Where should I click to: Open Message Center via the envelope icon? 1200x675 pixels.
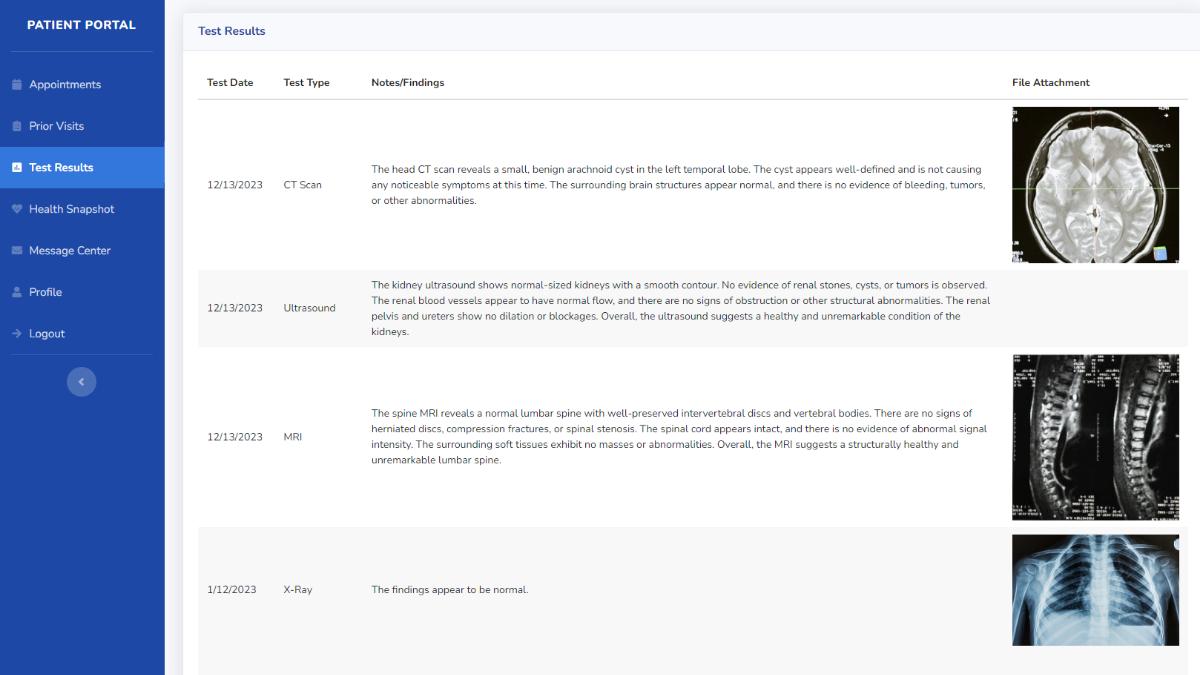[x=15, y=250]
